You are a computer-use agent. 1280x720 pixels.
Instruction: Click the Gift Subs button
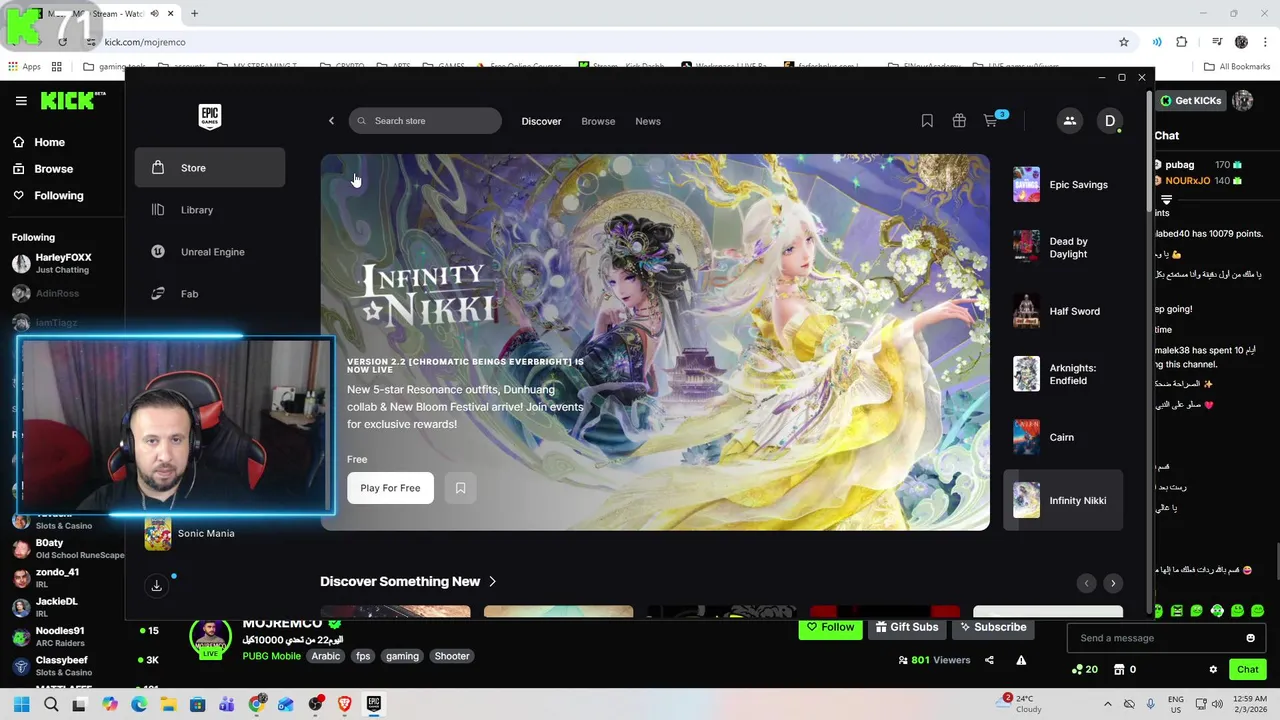(x=906, y=628)
